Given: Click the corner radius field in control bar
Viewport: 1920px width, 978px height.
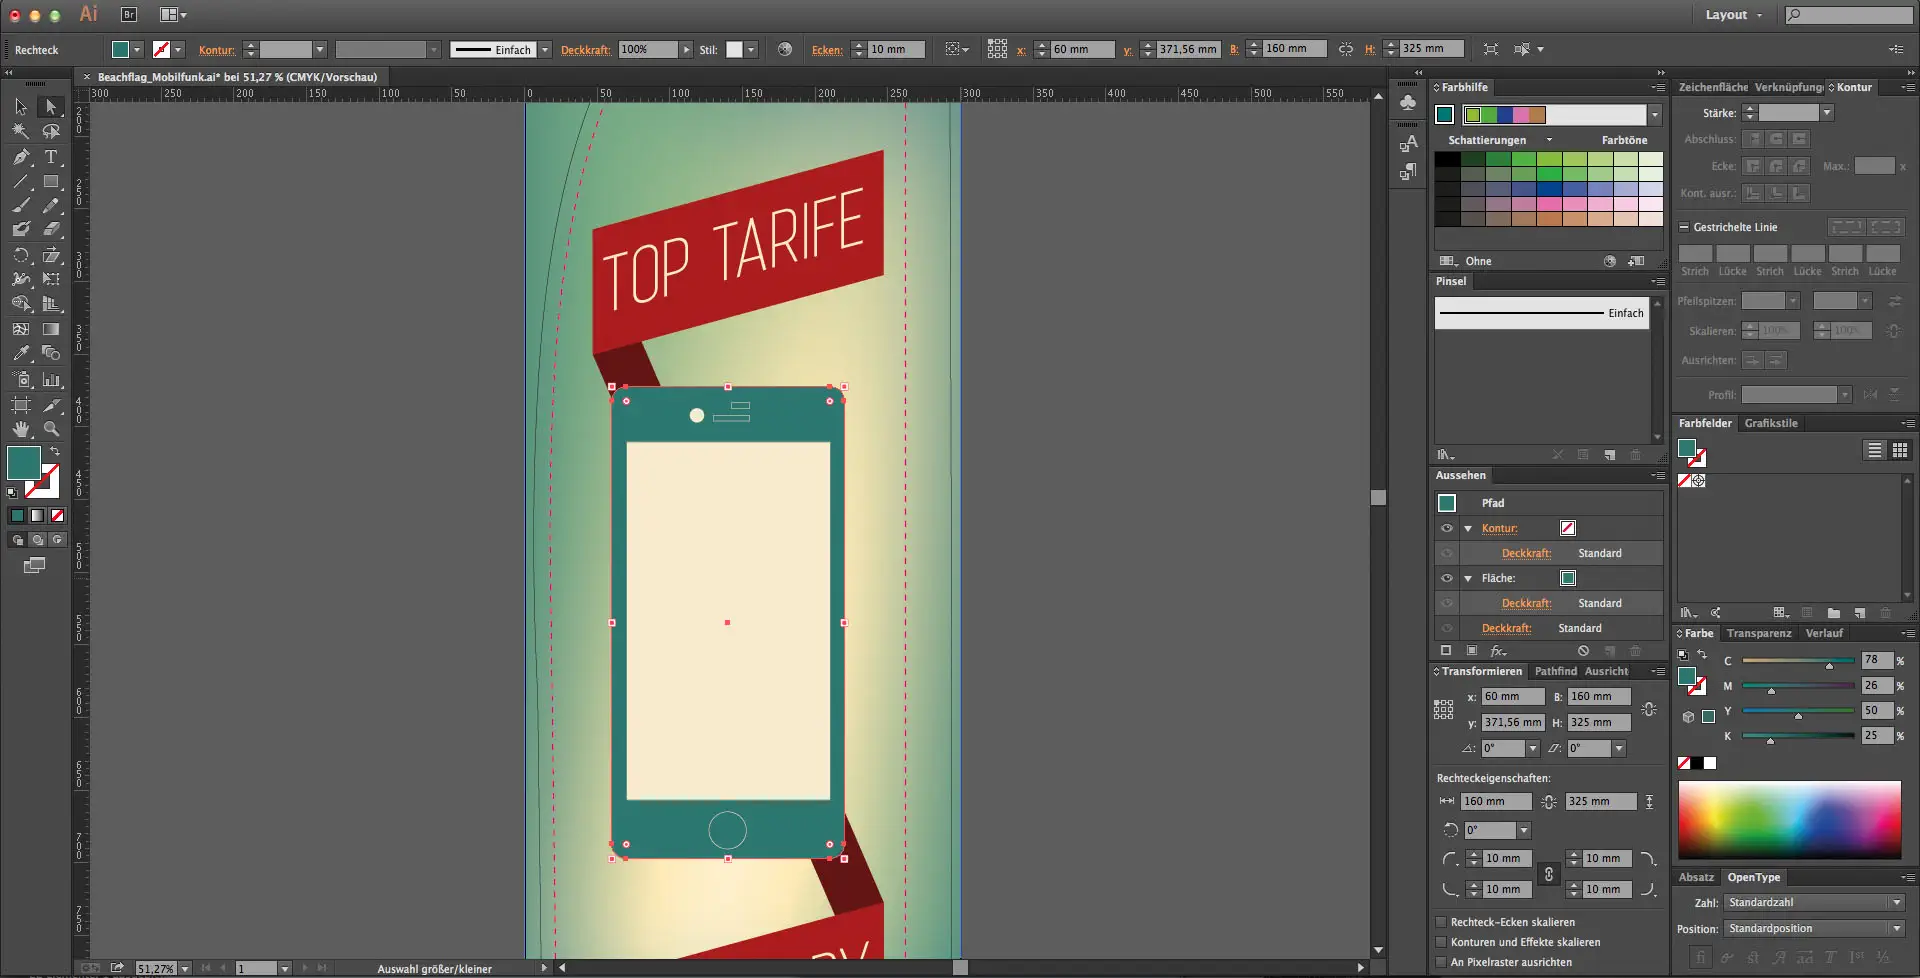Looking at the screenshot, I should coord(895,49).
